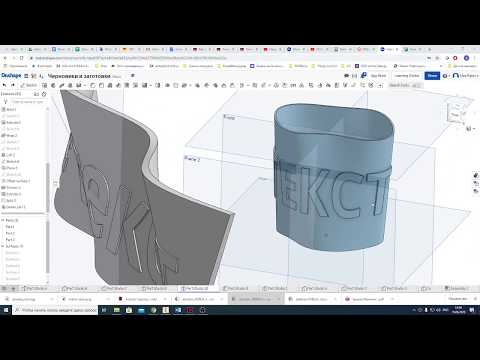
Task: Open Task View in the Windows taskbar
Action: (x=104, y=310)
